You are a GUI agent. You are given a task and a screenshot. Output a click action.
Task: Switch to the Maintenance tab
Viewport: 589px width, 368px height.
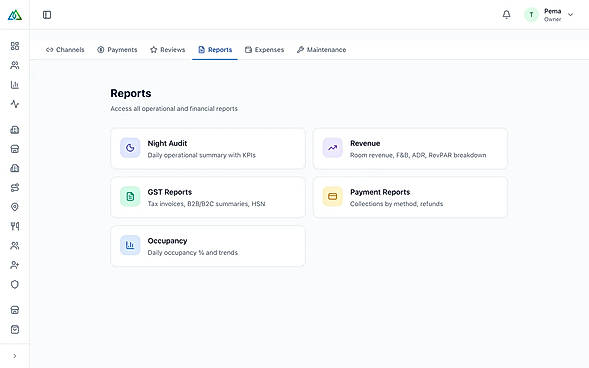click(322, 50)
